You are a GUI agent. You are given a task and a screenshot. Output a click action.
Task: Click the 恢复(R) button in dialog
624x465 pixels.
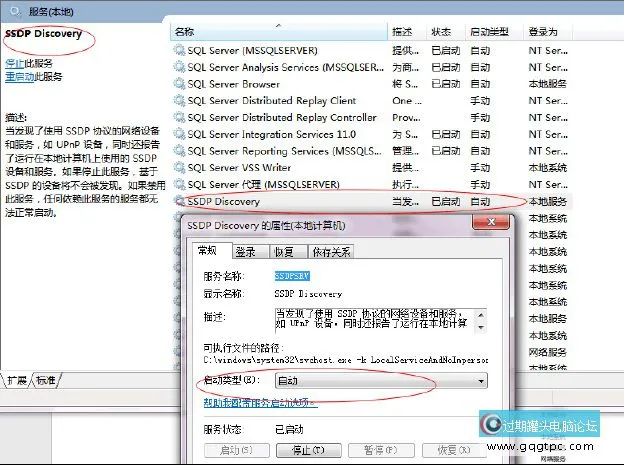click(454, 450)
